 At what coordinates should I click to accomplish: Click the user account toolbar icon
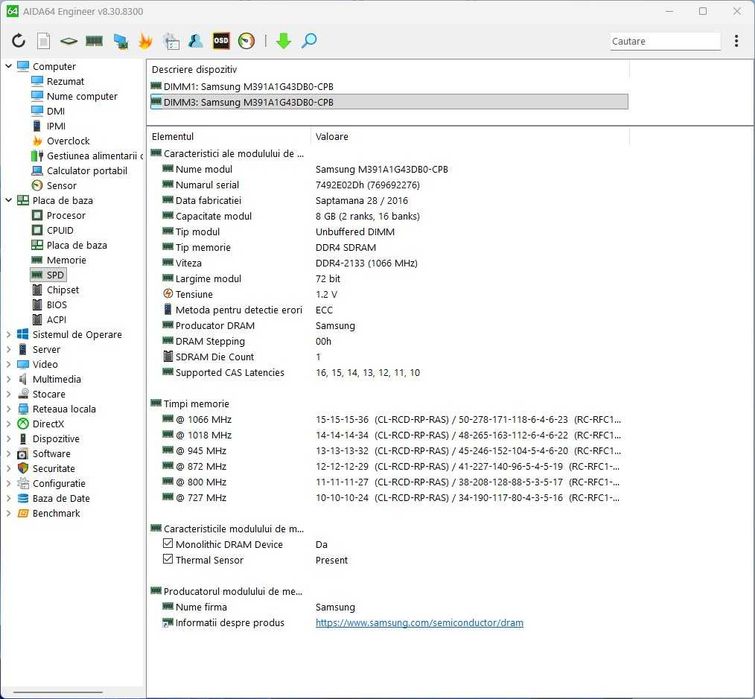[x=195, y=41]
